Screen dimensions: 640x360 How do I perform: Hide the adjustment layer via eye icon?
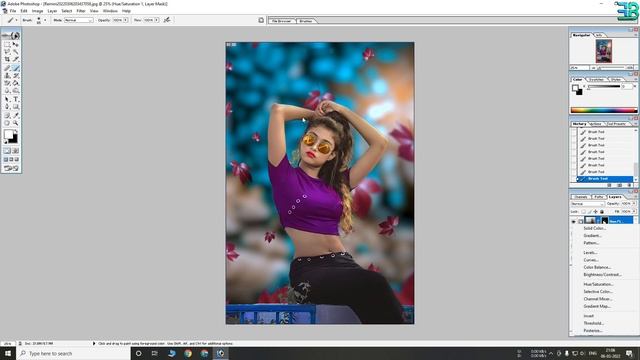tap(573, 221)
